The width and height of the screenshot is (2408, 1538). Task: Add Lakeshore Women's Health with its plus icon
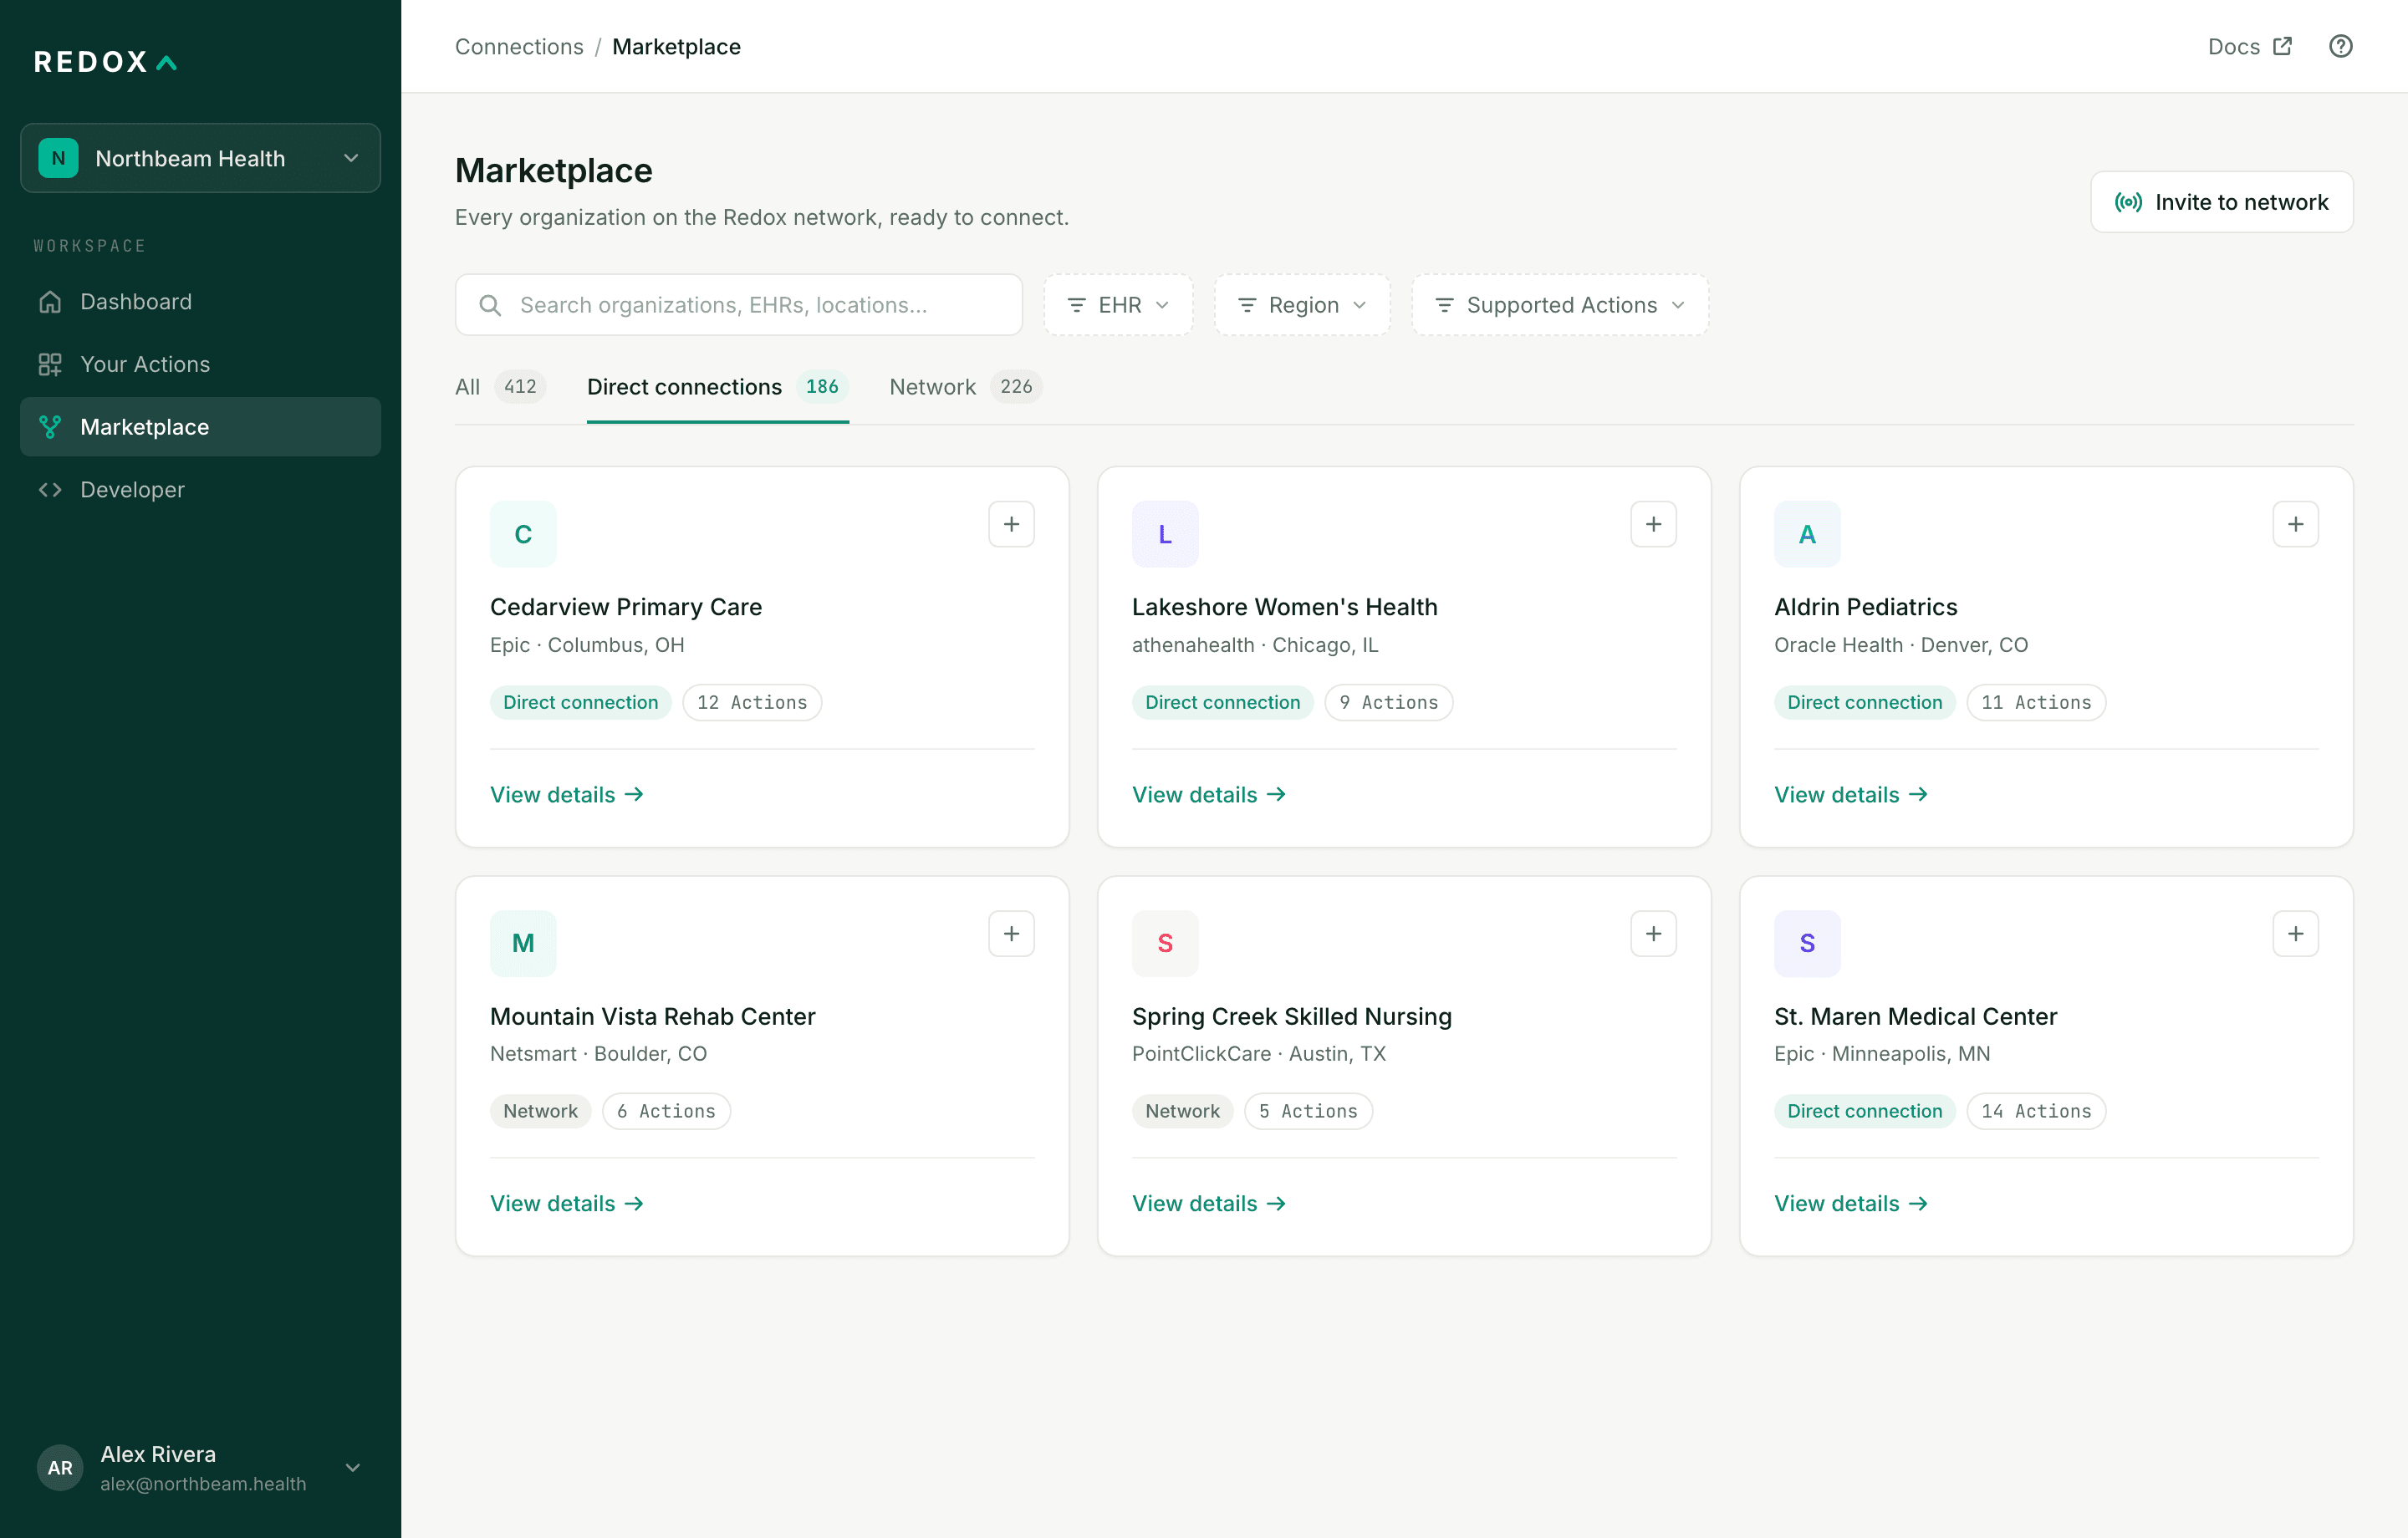(1653, 524)
